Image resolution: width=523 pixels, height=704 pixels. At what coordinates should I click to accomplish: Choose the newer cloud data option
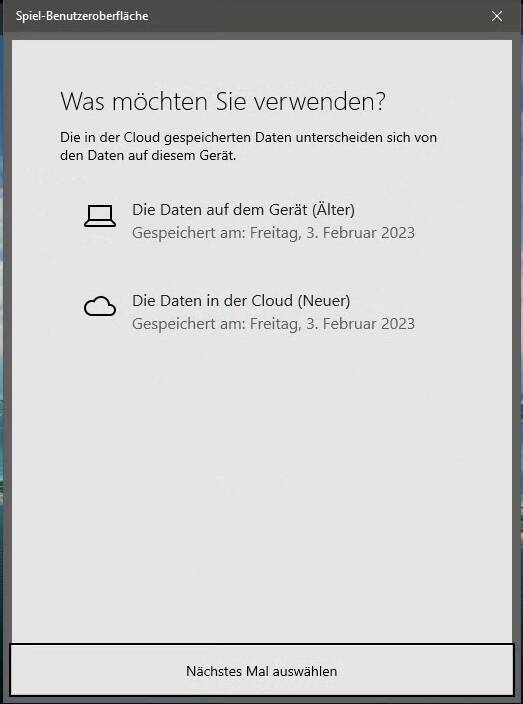(249, 312)
